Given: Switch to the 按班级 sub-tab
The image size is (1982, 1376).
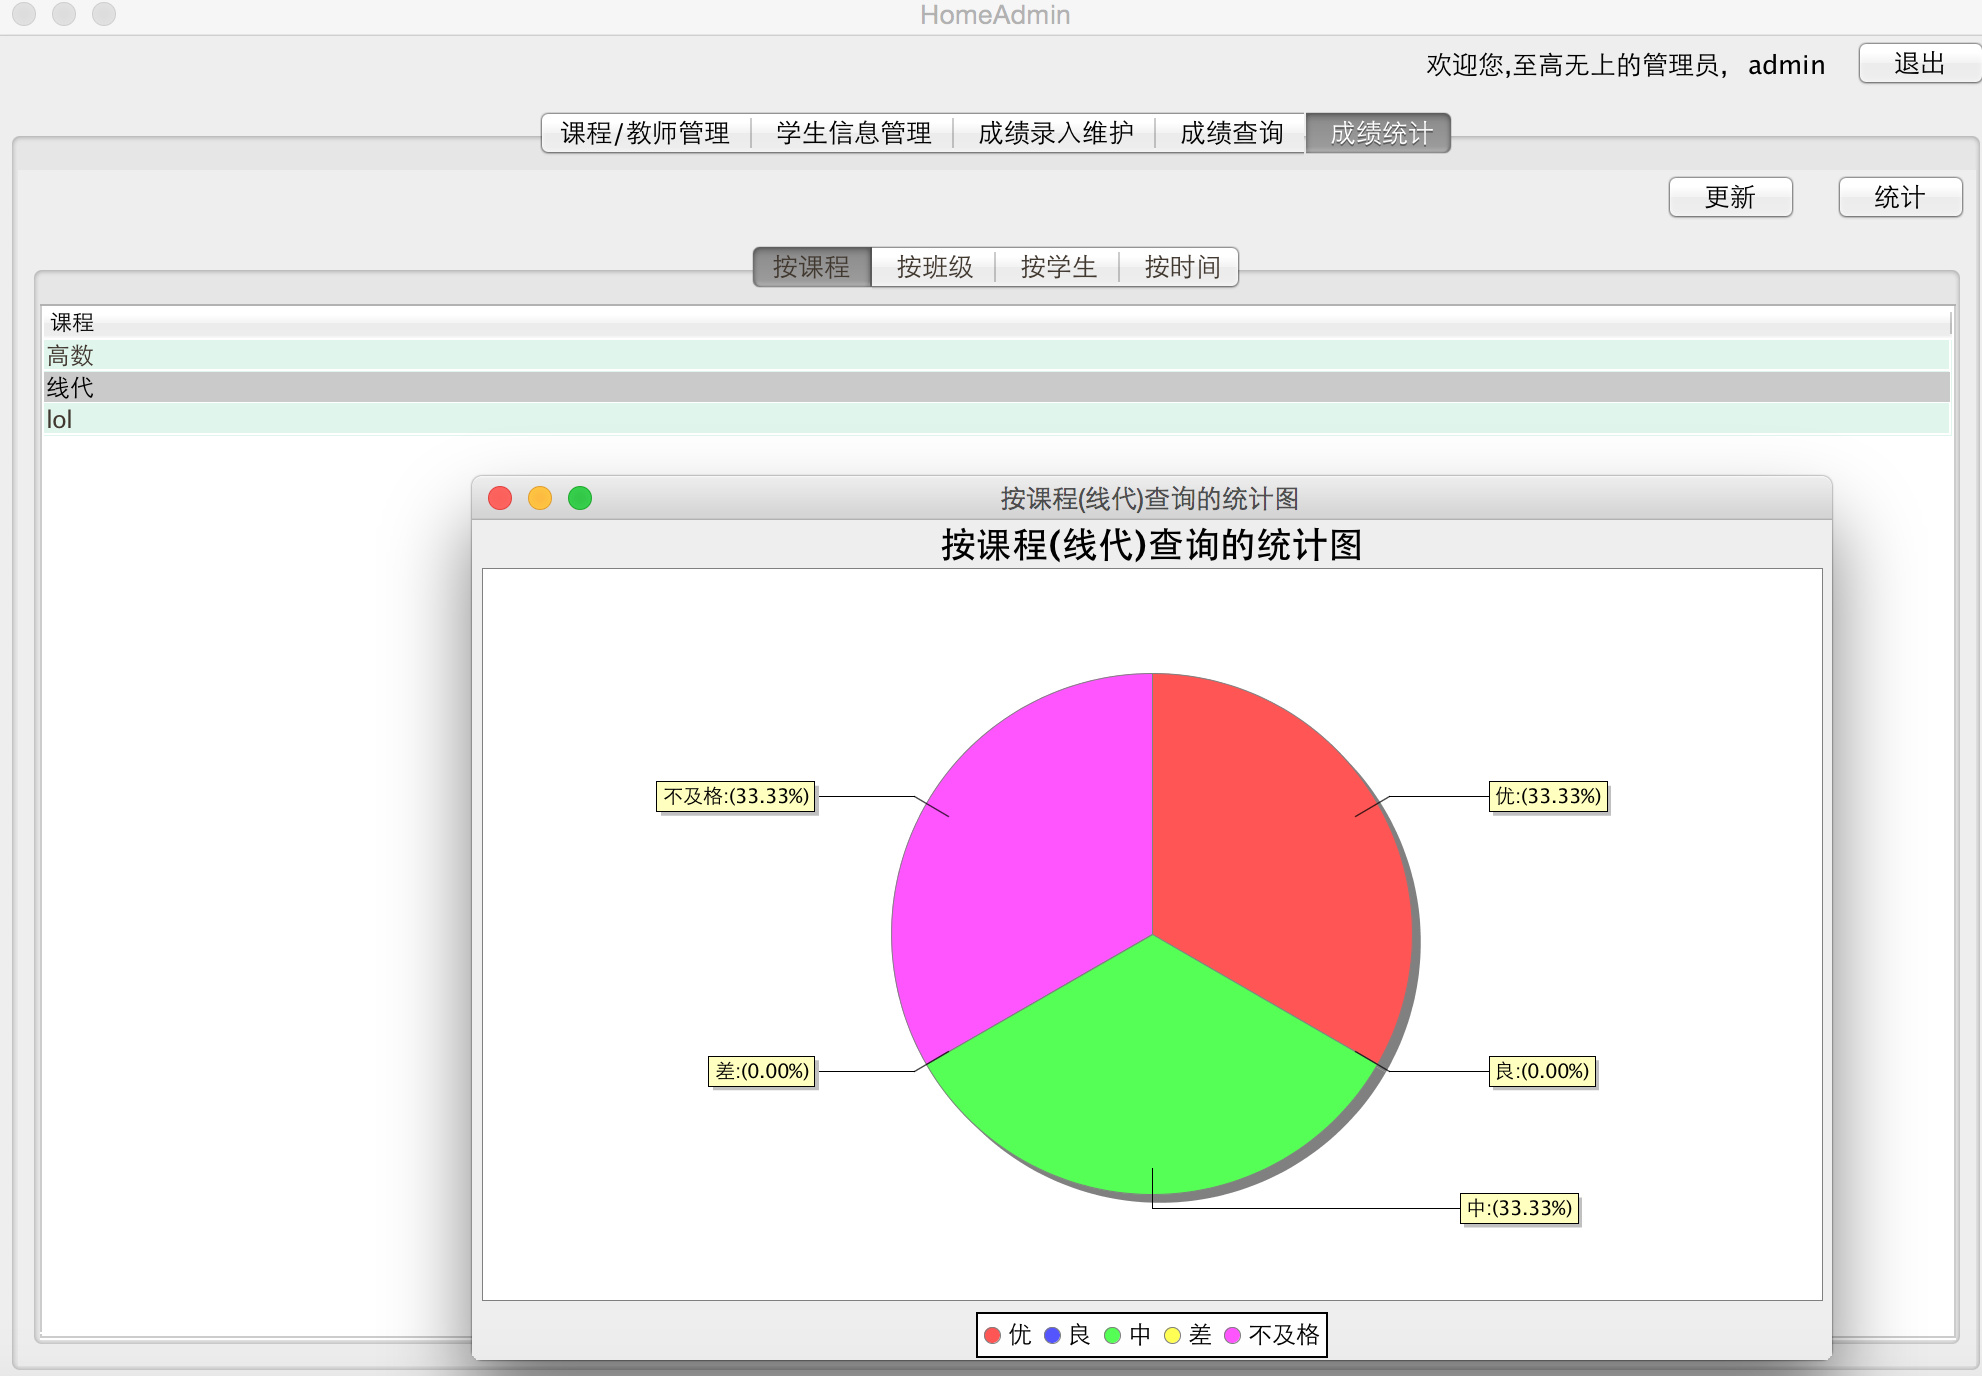Looking at the screenshot, I should click(x=934, y=267).
